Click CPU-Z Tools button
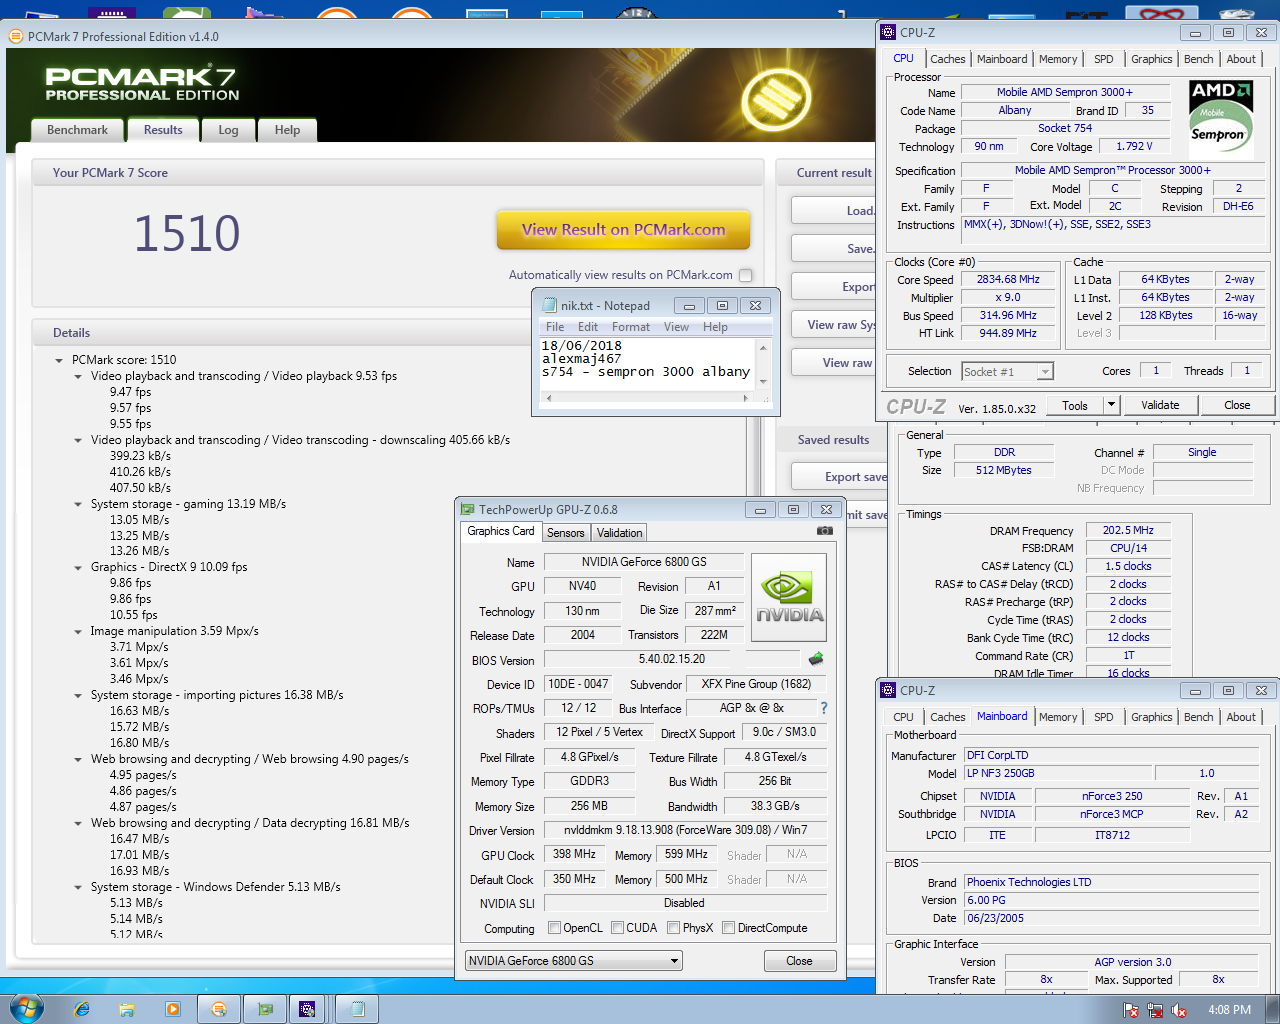This screenshot has height=1024, width=1280. [1075, 405]
